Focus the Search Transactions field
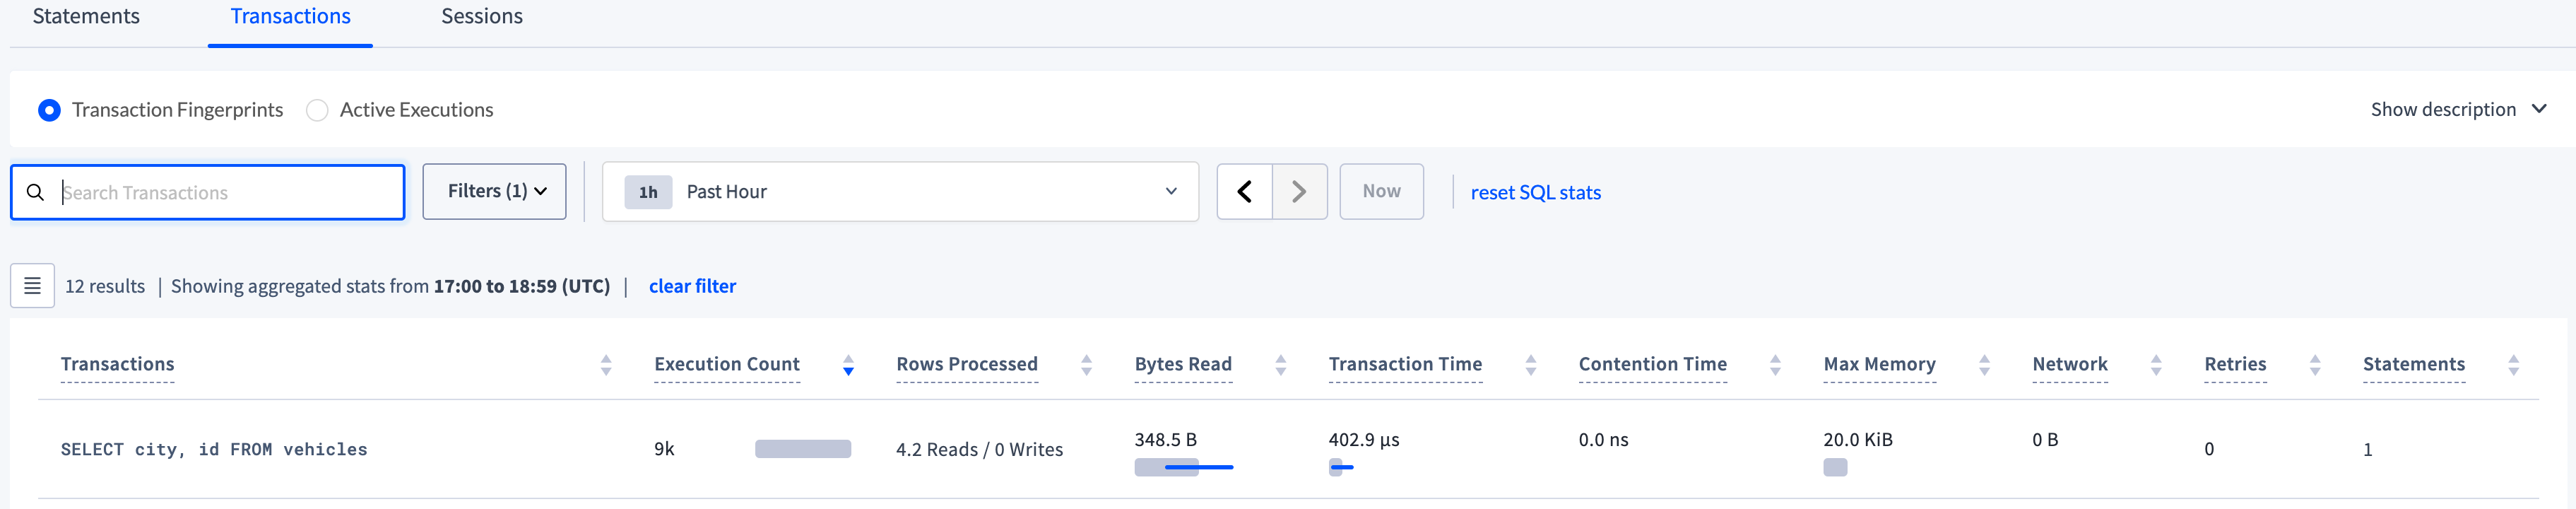Viewport: 2576px width, 509px height. [x=208, y=192]
